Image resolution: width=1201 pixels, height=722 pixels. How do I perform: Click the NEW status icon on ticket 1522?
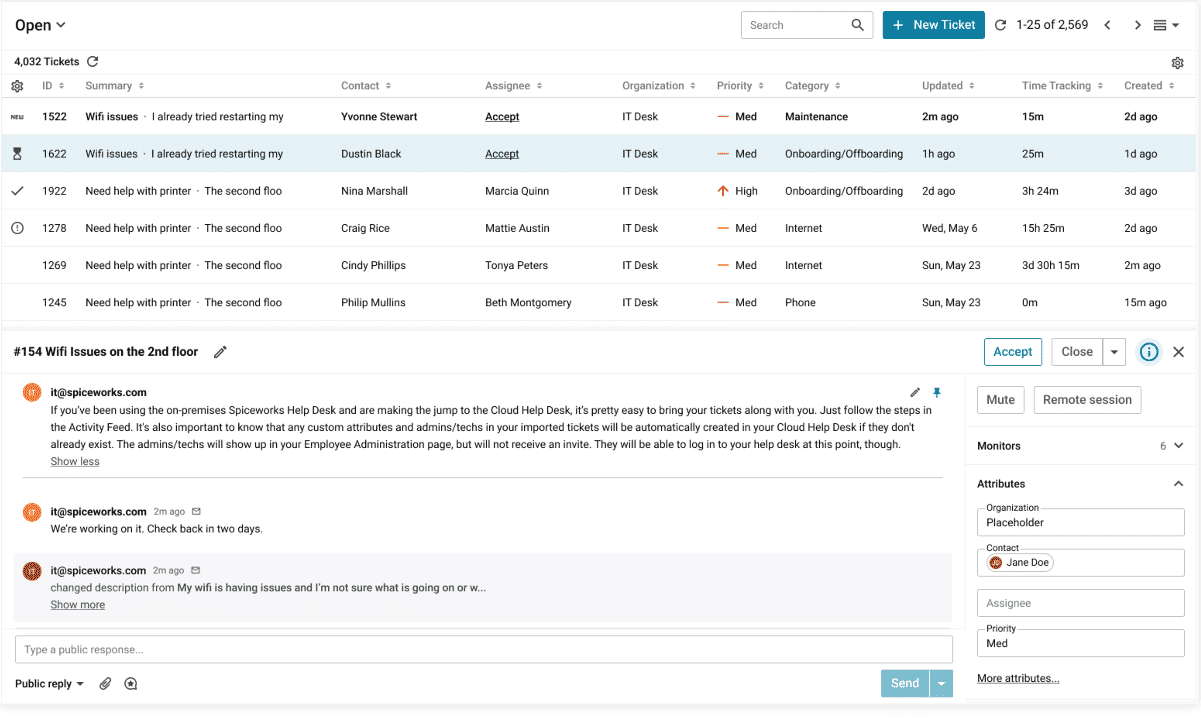pos(17,117)
